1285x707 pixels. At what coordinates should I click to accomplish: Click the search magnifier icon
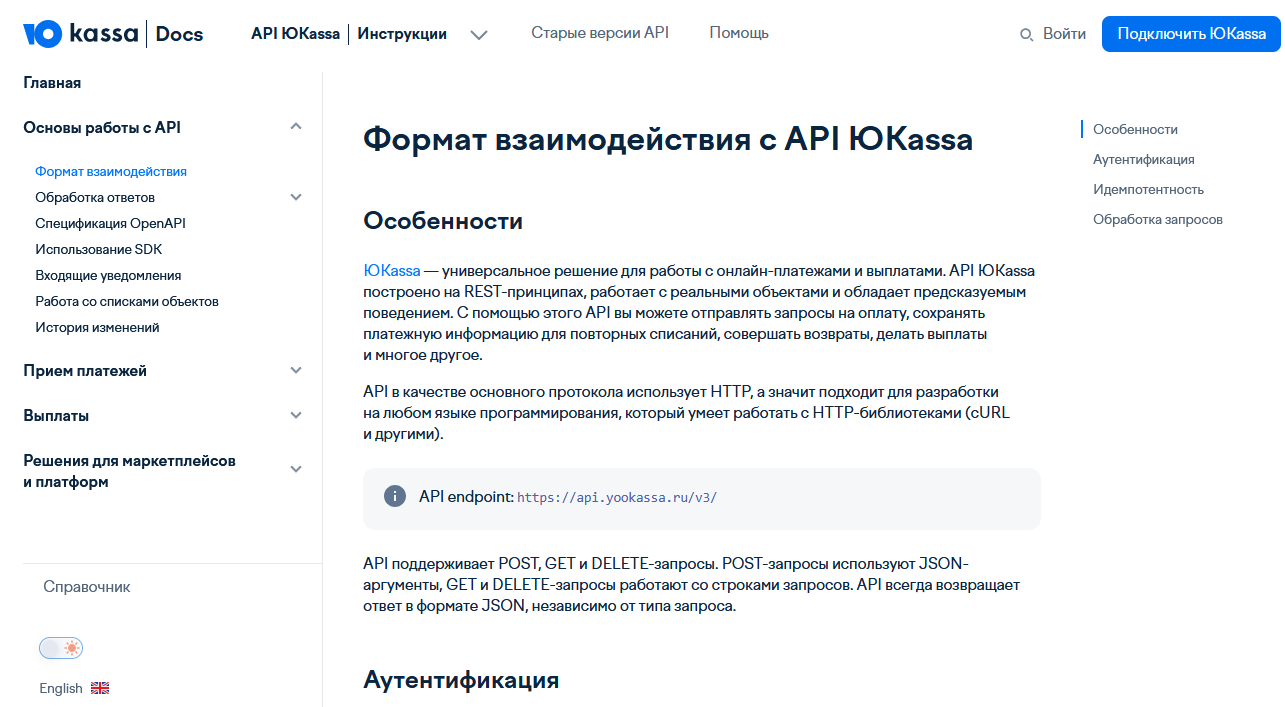tap(1026, 35)
